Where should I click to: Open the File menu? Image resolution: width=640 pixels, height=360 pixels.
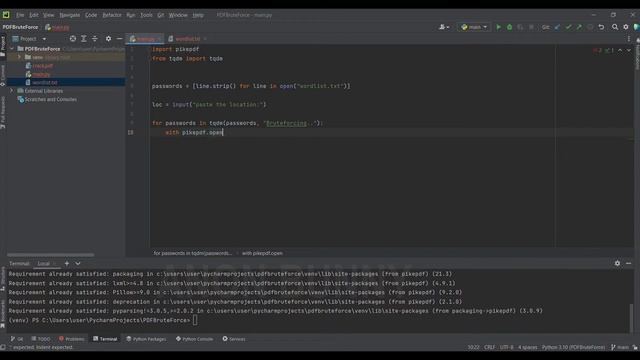(x=20, y=15)
